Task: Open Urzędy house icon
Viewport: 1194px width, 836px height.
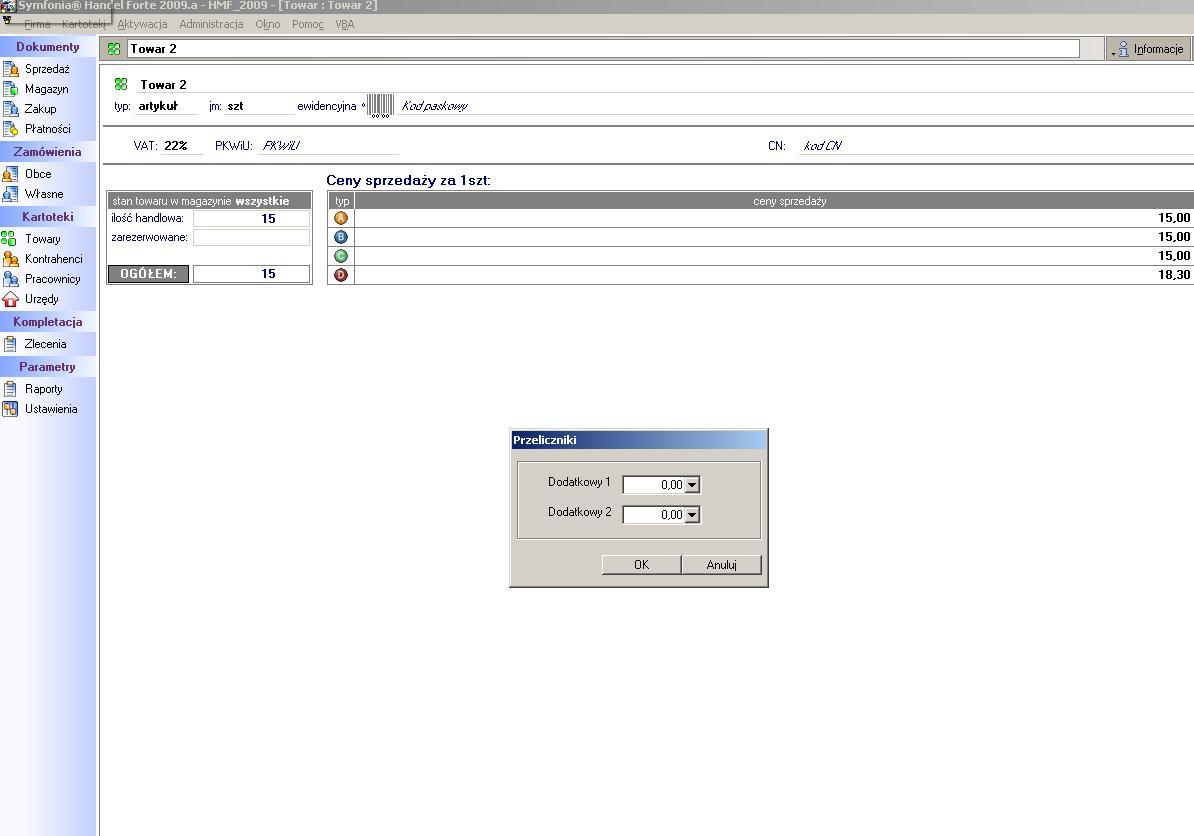Action: click(x=11, y=298)
